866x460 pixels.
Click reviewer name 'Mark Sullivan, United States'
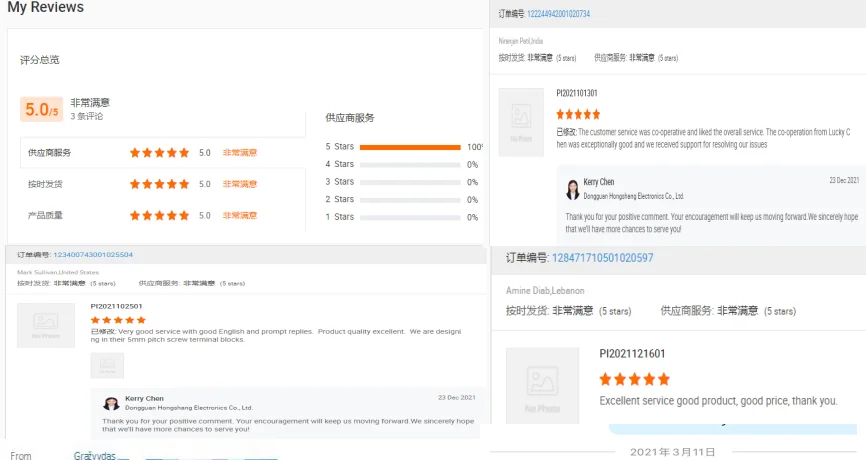[58, 272]
